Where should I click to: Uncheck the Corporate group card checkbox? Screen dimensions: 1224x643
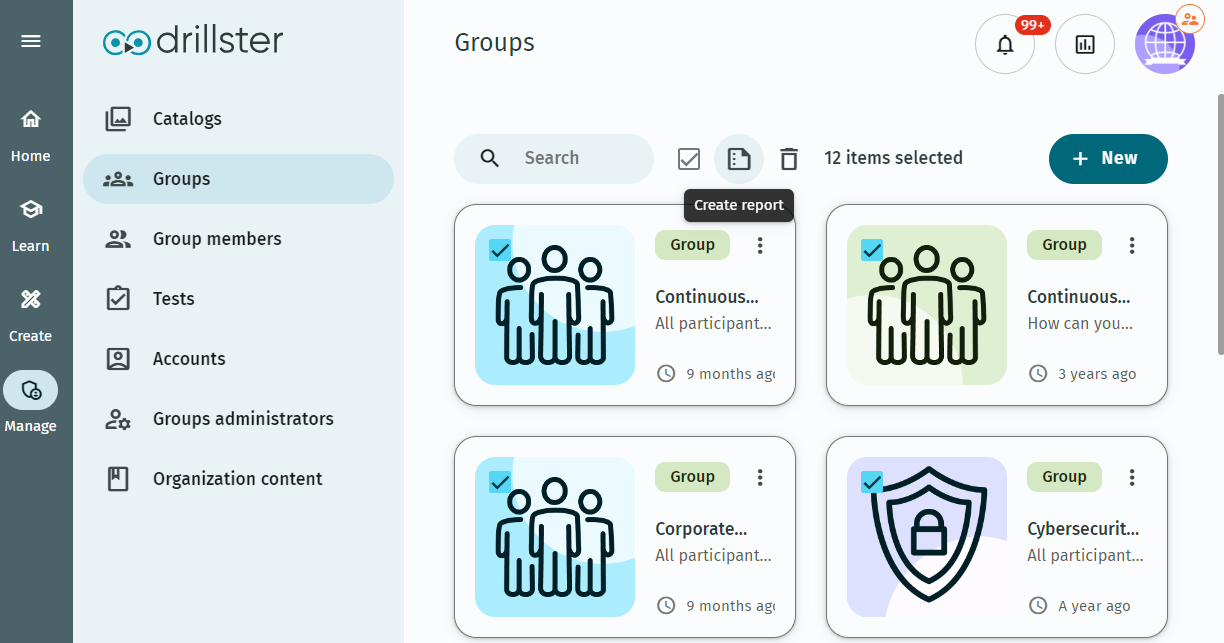(500, 482)
